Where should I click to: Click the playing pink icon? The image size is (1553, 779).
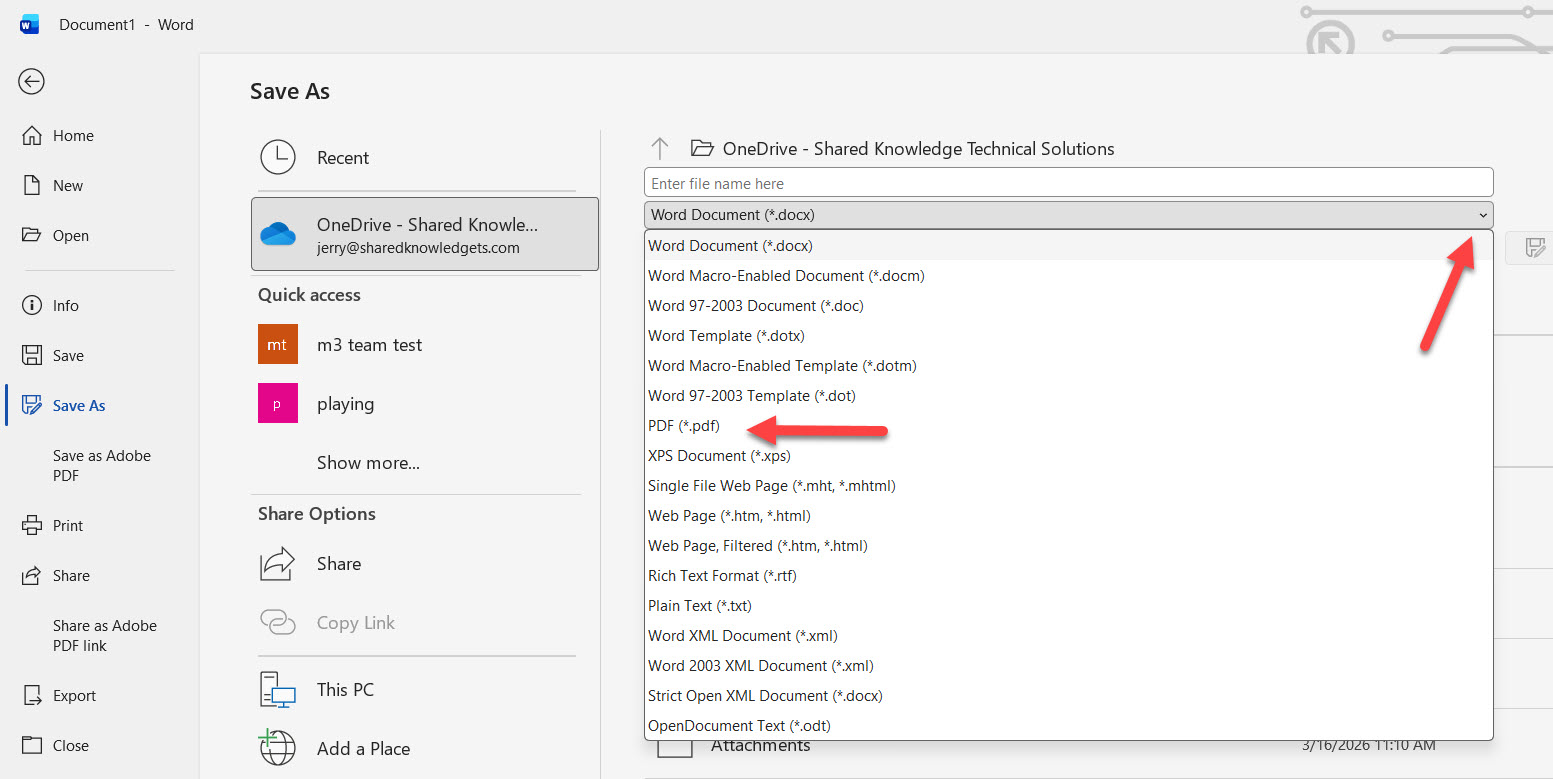click(x=278, y=404)
